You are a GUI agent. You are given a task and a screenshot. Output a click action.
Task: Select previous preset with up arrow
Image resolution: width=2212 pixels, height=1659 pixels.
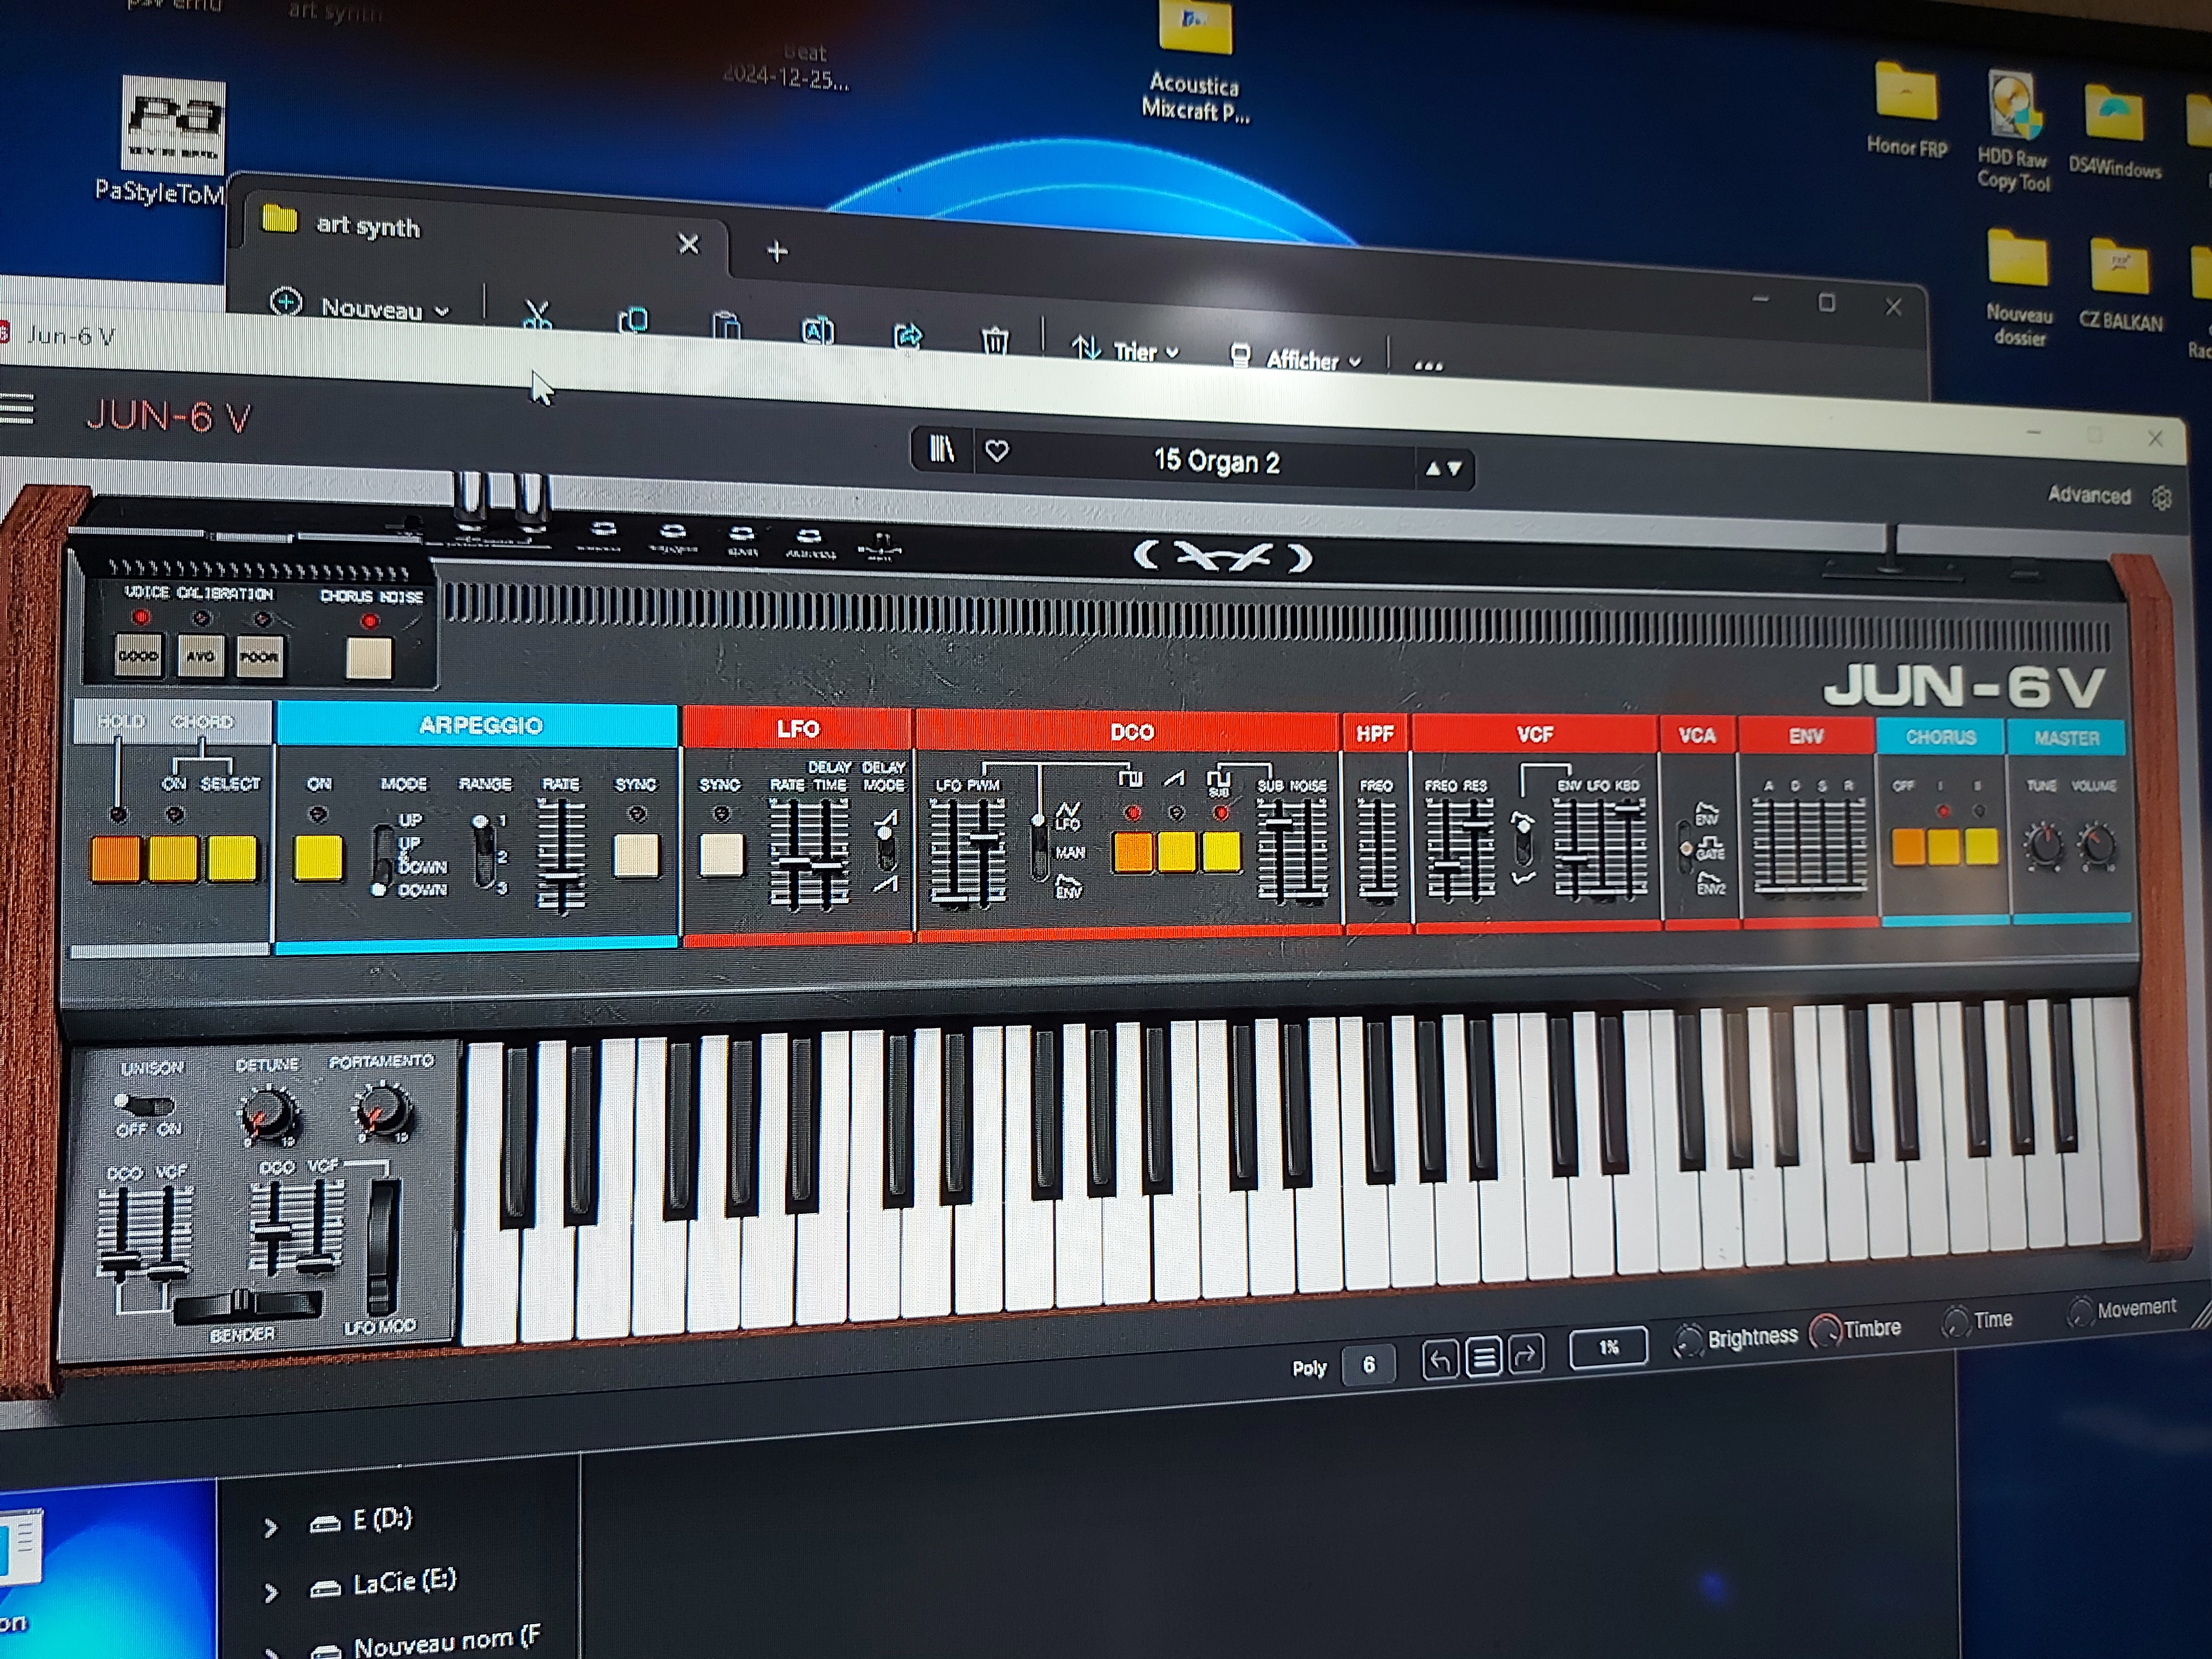(x=1433, y=468)
